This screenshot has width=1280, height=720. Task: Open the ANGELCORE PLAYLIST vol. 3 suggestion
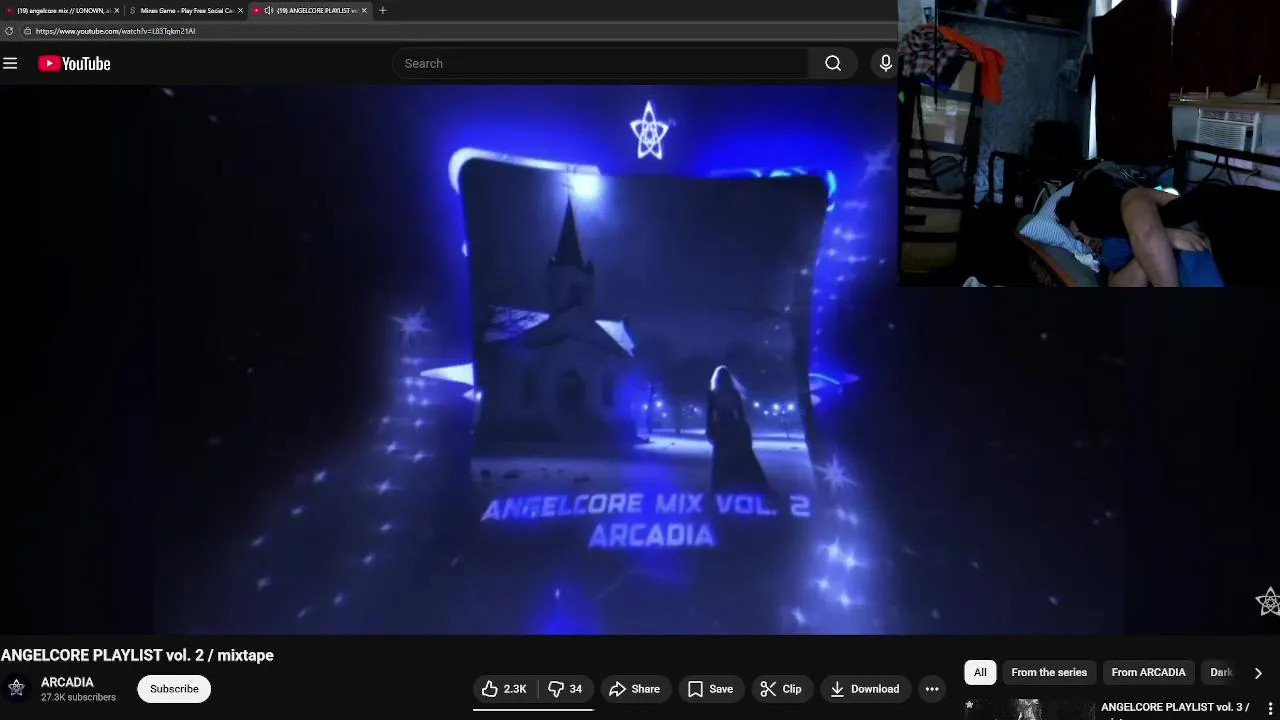1175,708
